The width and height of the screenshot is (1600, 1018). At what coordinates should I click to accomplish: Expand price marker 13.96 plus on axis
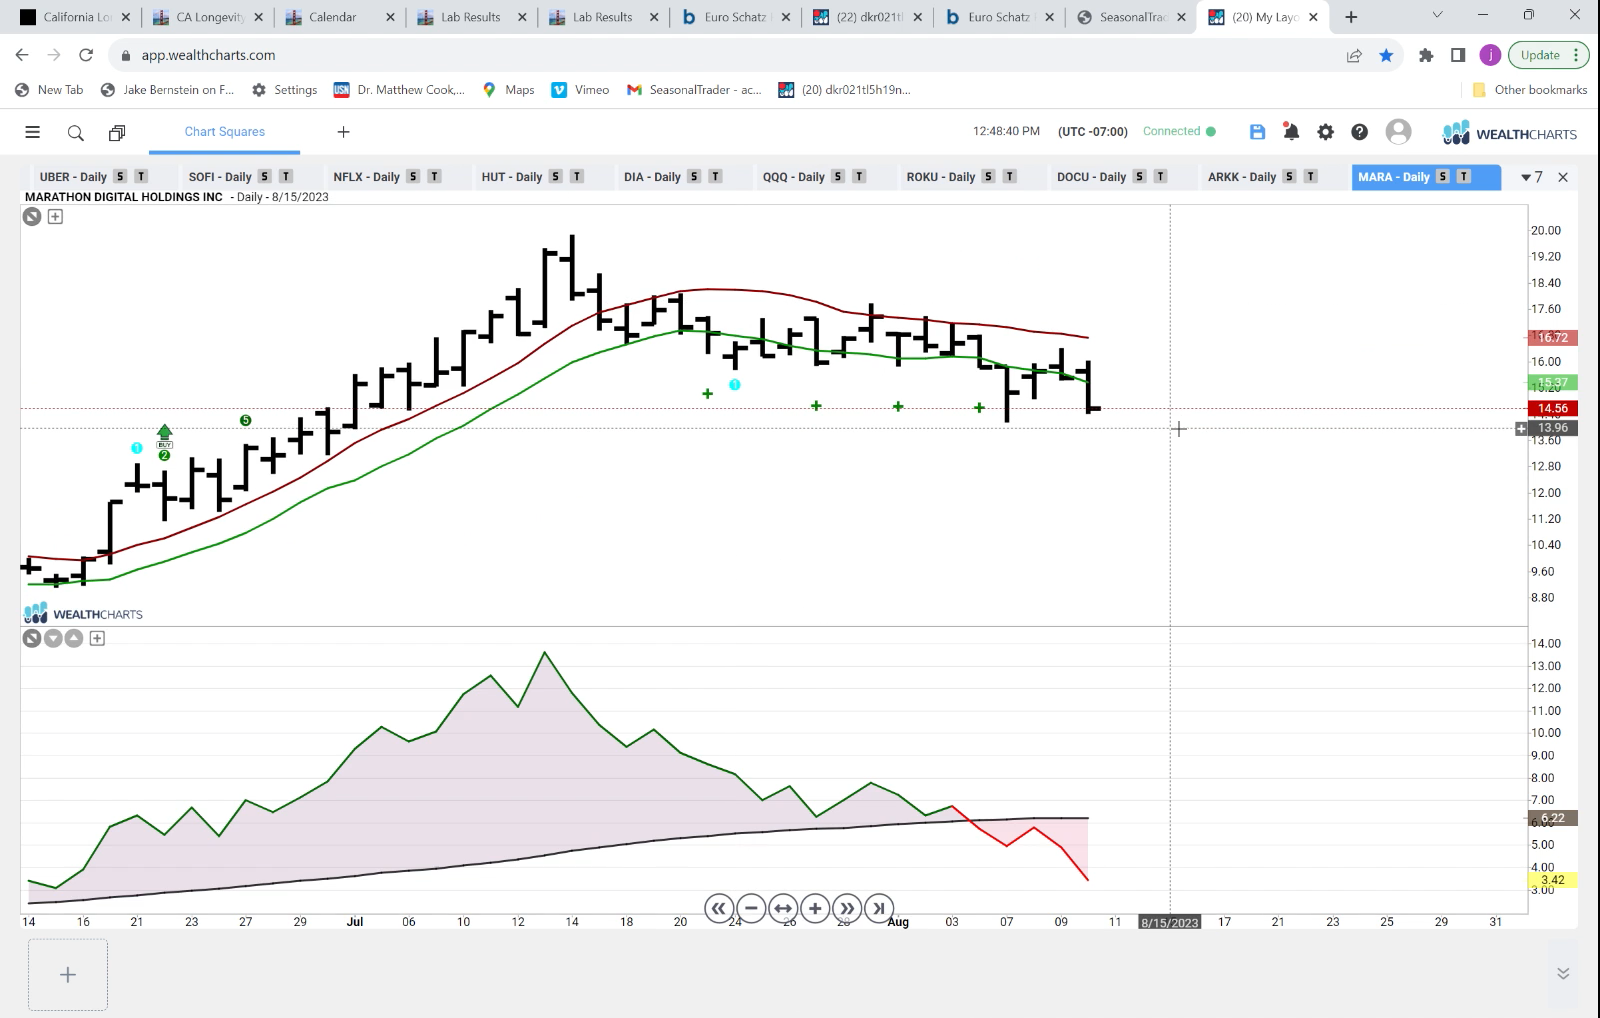(1521, 428)
